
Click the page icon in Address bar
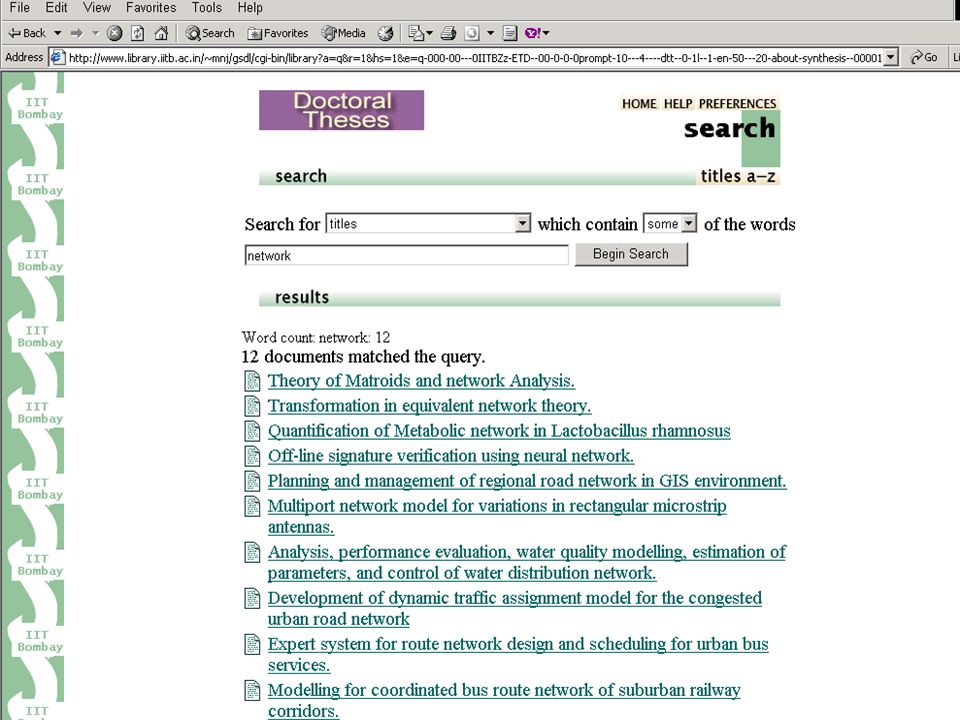(x=58, y=58)
